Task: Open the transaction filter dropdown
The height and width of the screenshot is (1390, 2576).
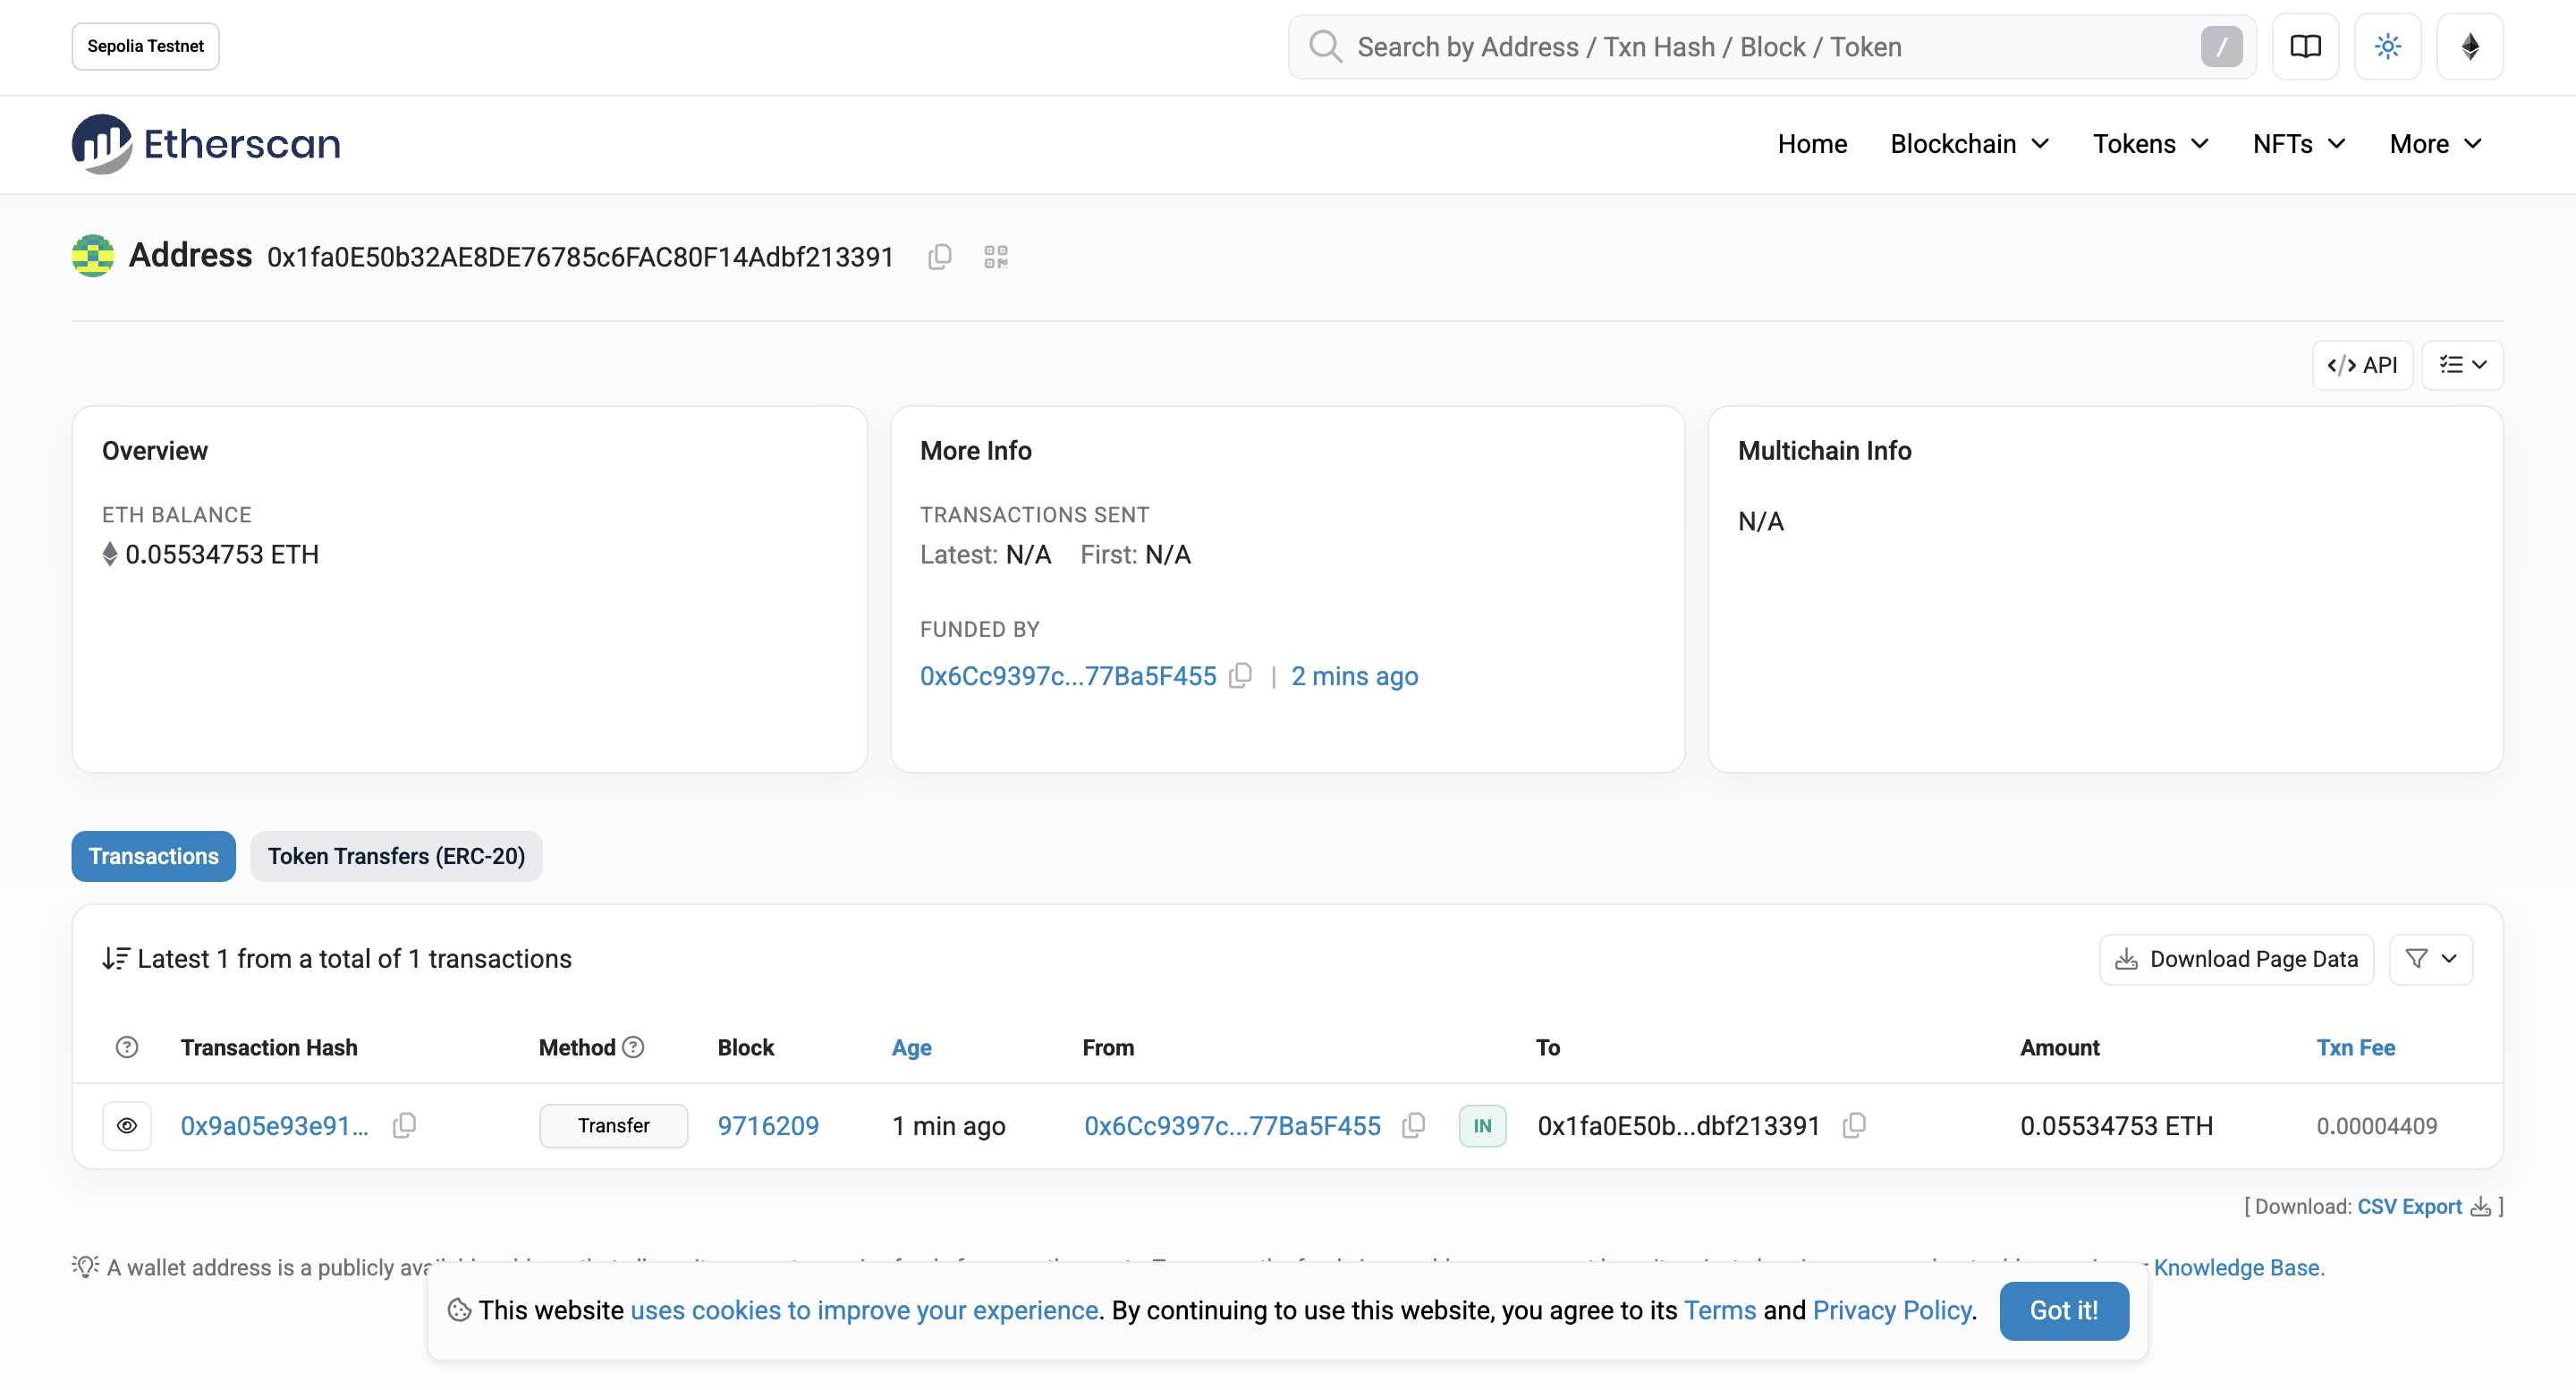Action: coord(2430,959)
